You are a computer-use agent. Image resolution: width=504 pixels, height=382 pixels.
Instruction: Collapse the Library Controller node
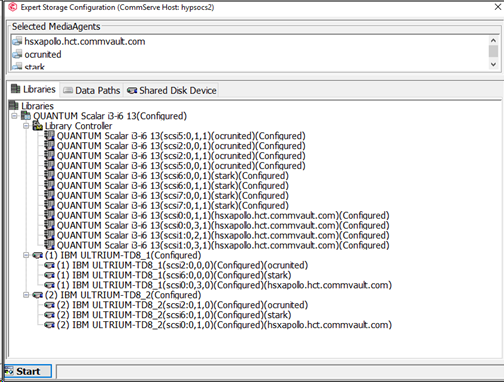[26, 126]
